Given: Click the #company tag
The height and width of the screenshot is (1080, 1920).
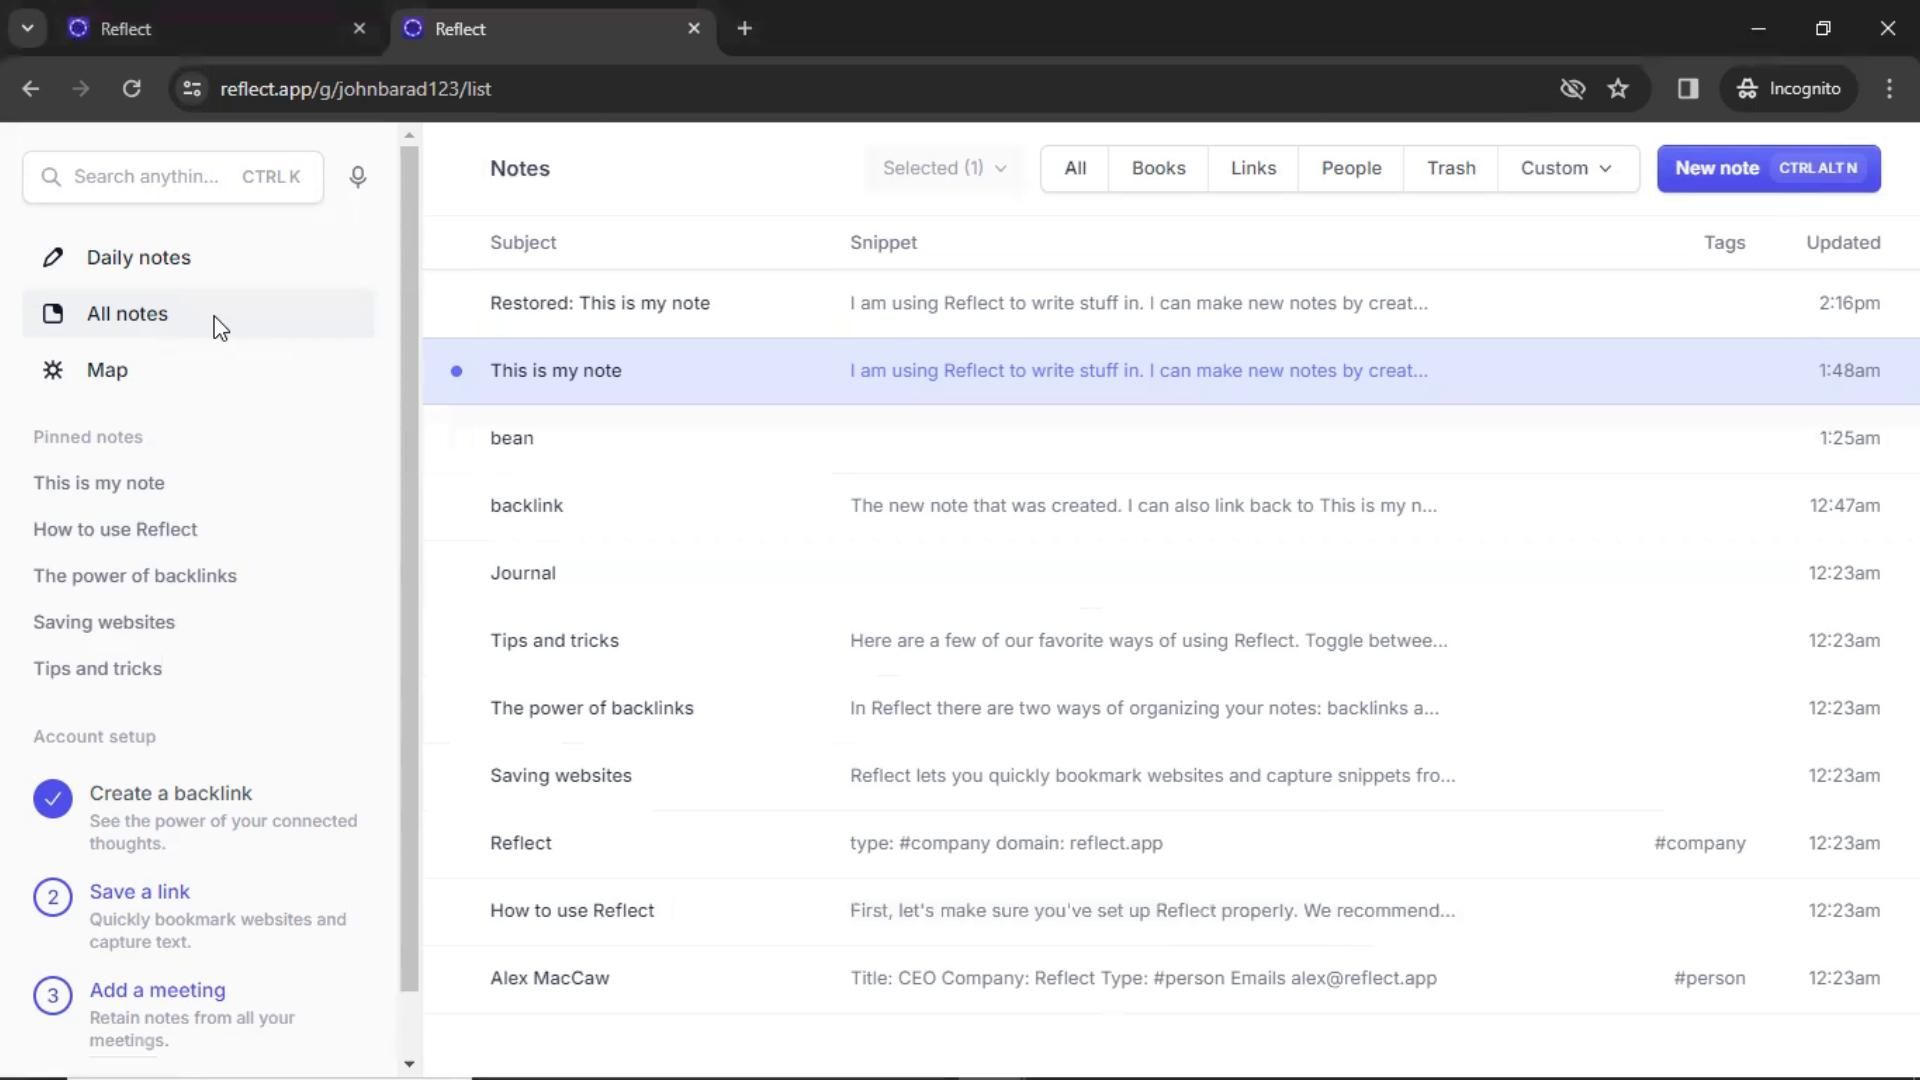Looking at the screenshot, I should (x=1699, y=843).
